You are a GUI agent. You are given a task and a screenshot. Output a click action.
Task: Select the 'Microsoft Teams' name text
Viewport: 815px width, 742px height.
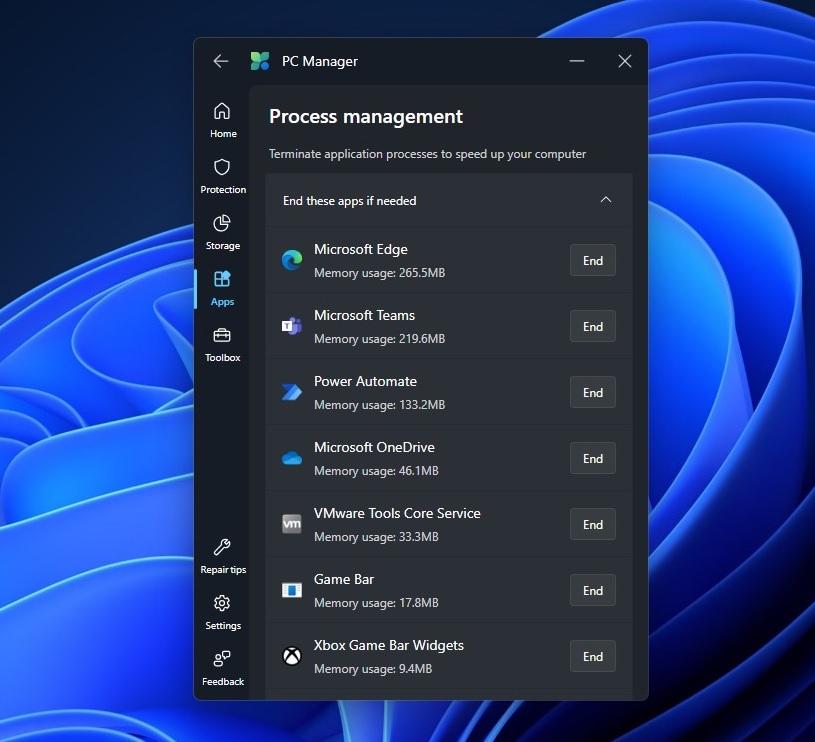coord(364,315)
